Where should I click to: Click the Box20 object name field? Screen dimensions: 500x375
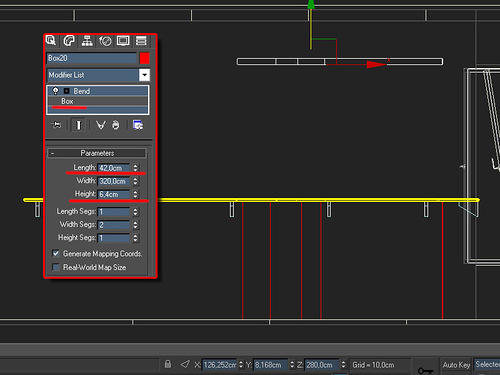click(92, 58)
